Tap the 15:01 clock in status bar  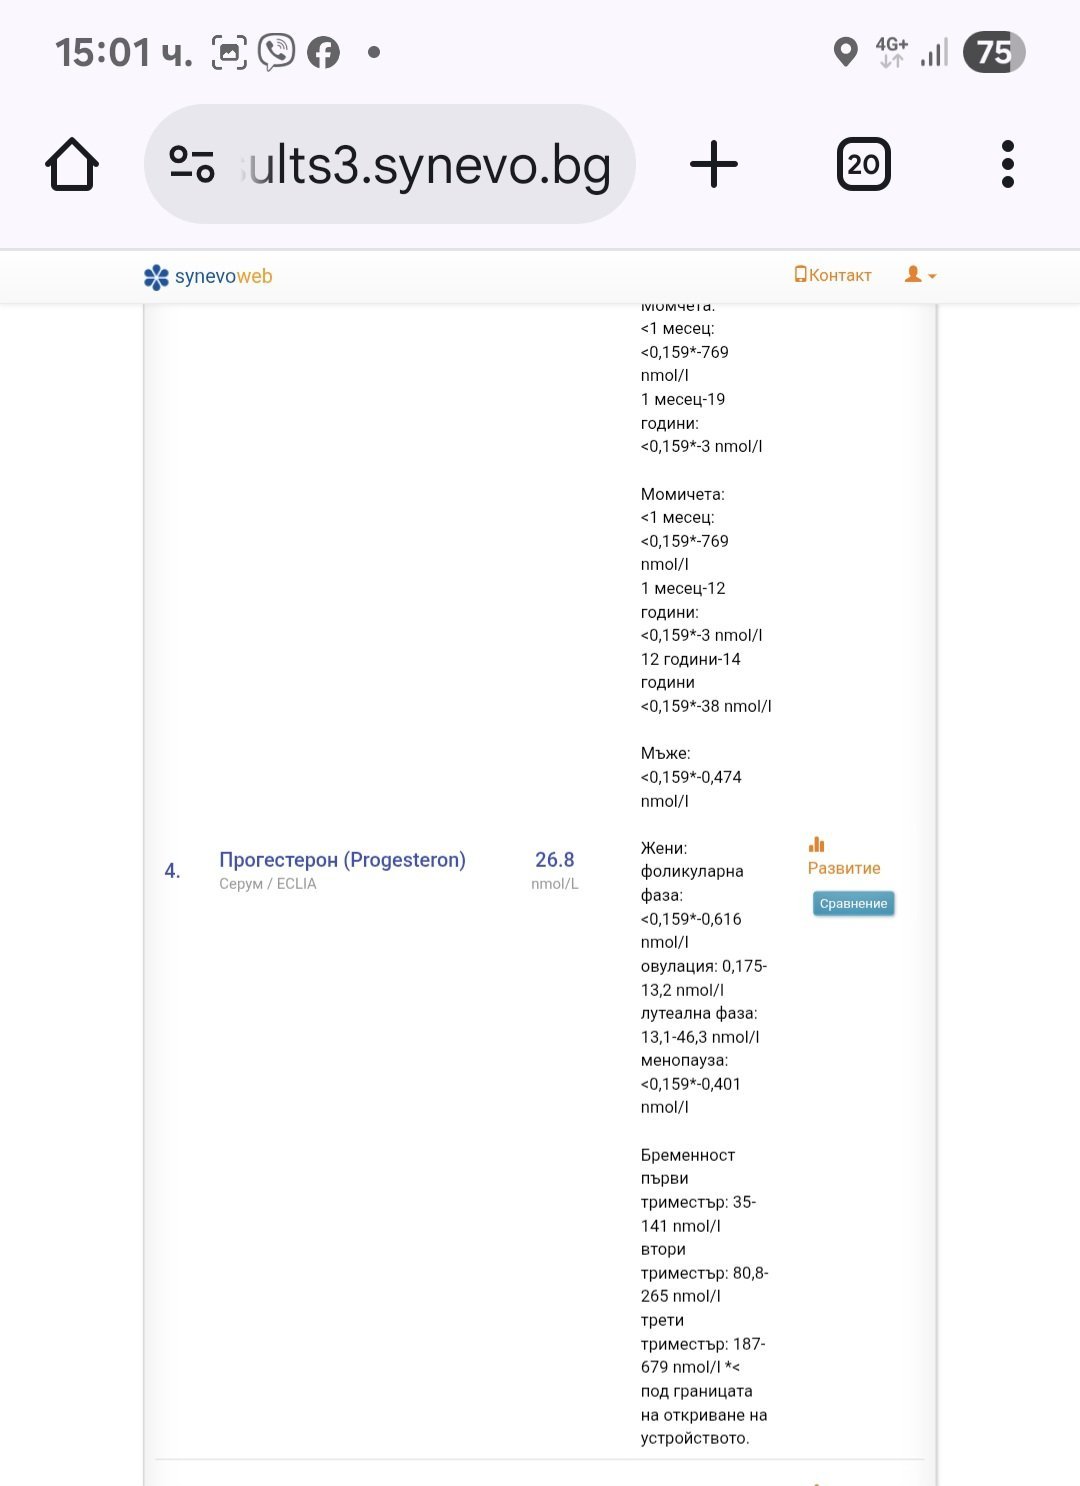(122, 52)
